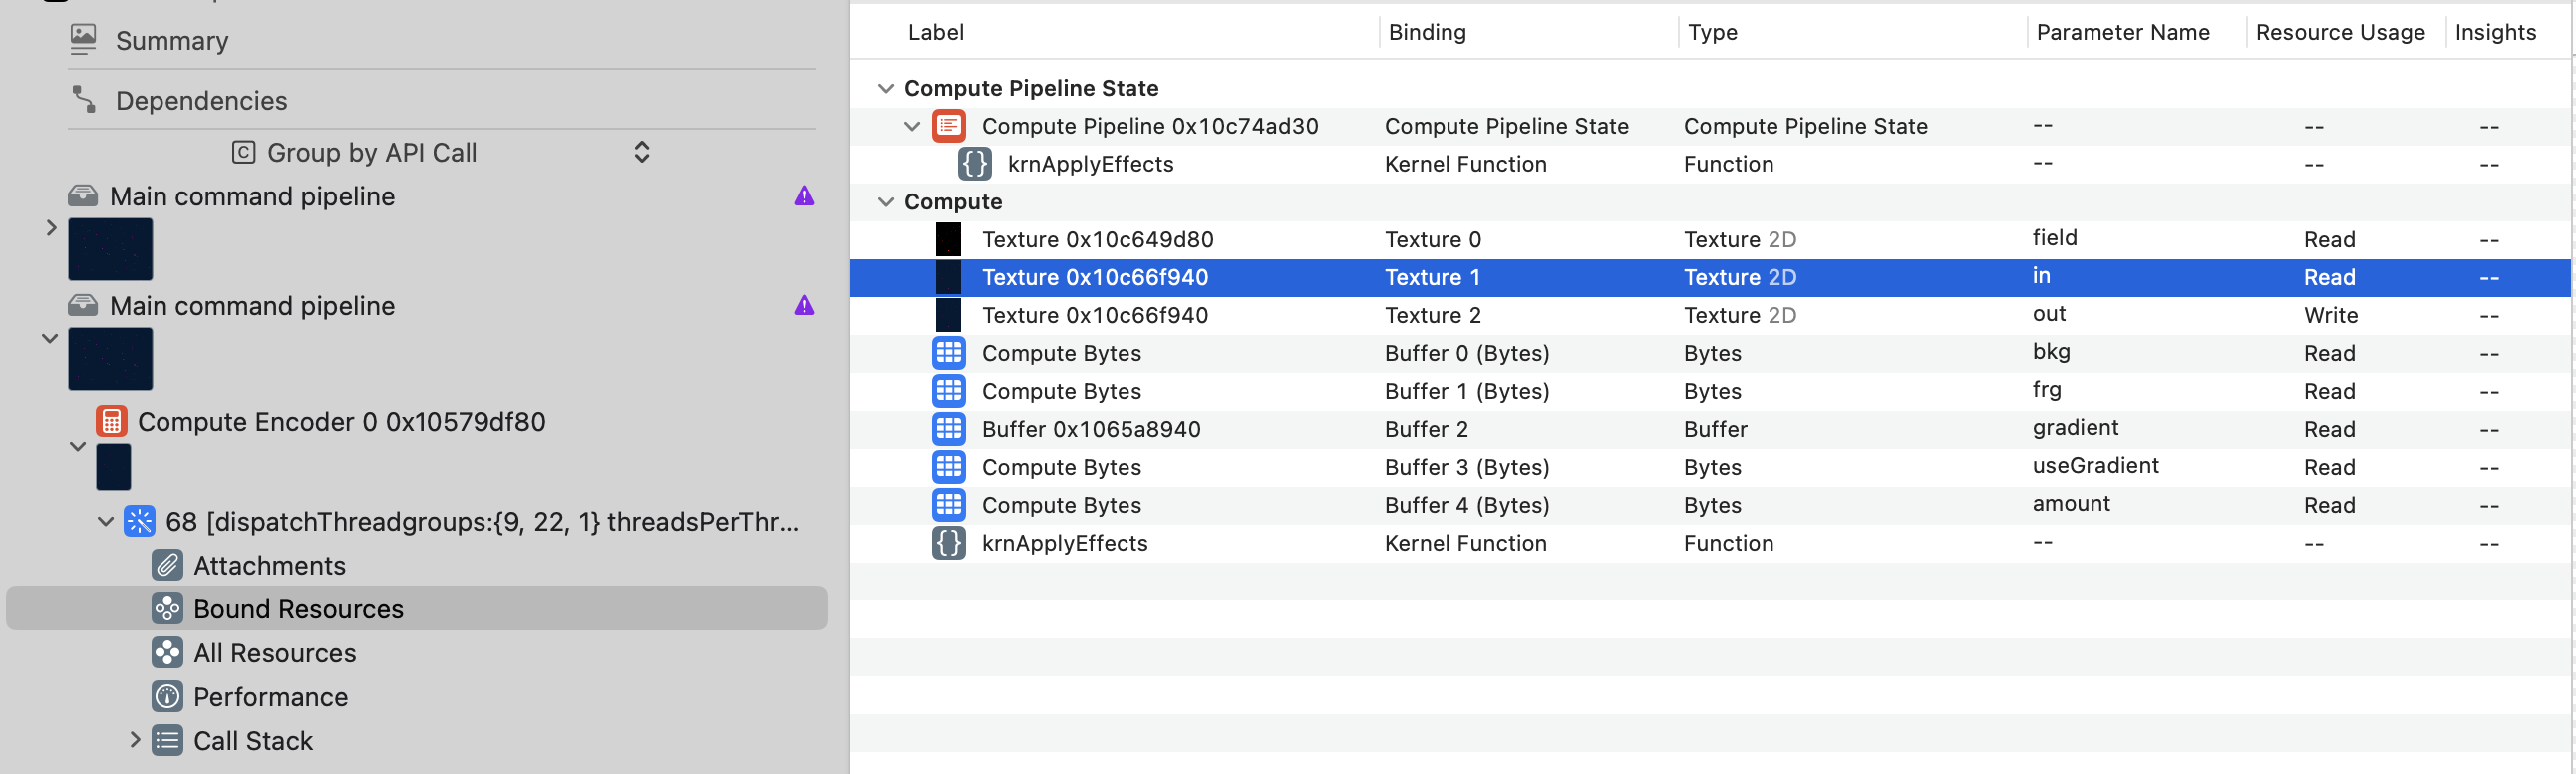Click the krnApplyEffects function braces icon under Compute
Image resolution: width=2576 pixels, height=774 pixels.
(948, 543)
